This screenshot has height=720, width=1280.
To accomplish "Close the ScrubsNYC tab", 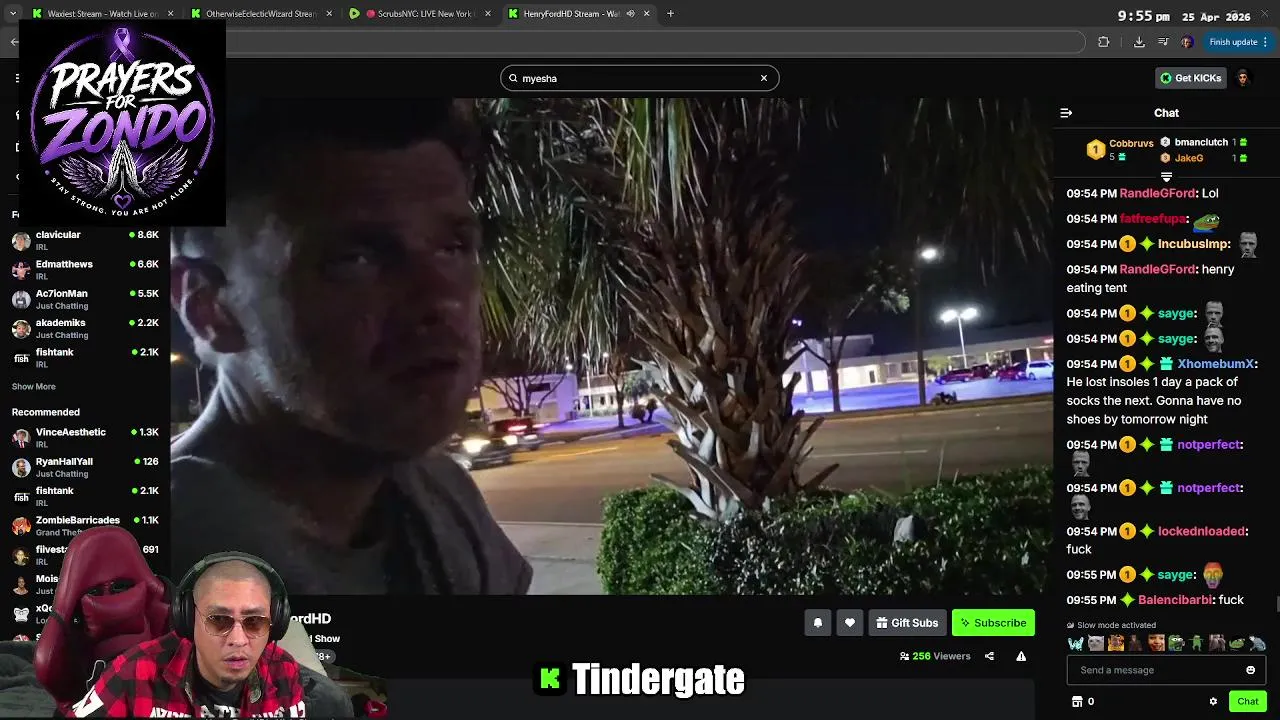I will coord(487,14).
